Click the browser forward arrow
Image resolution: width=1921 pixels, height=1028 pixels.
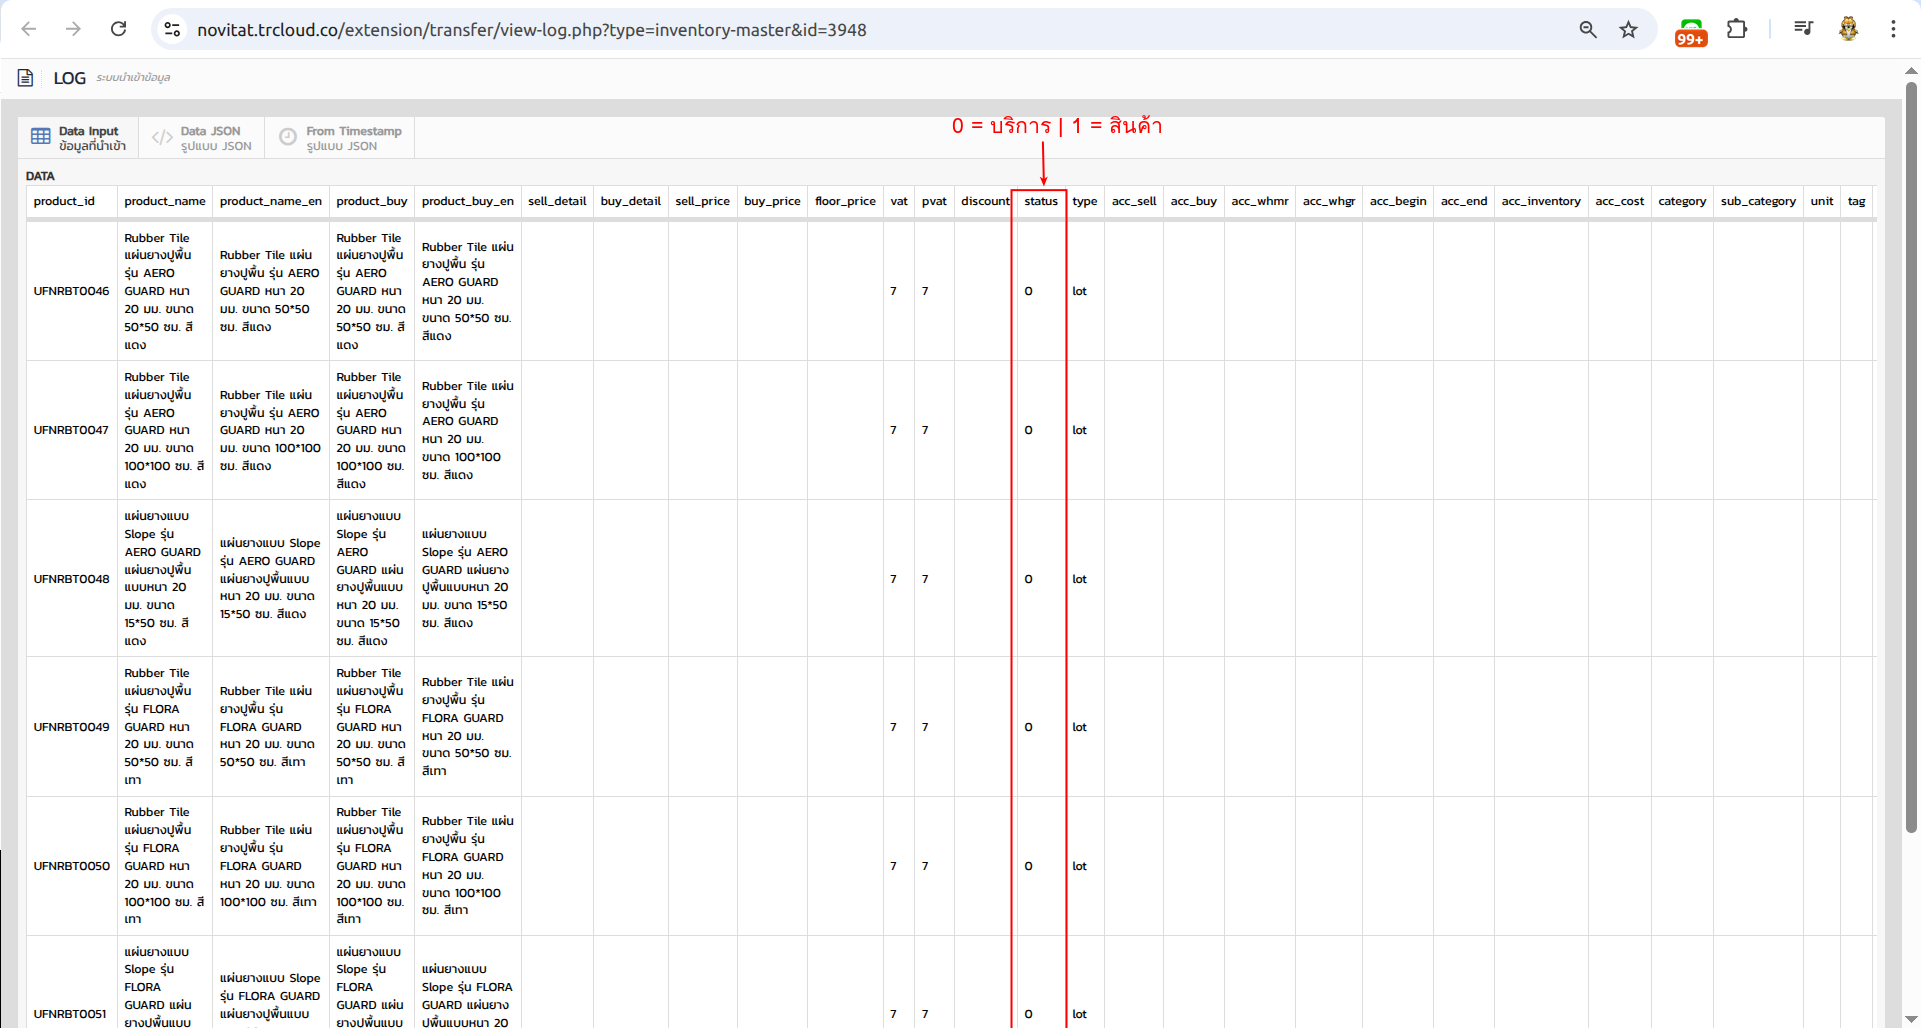[x=73, y=29]
